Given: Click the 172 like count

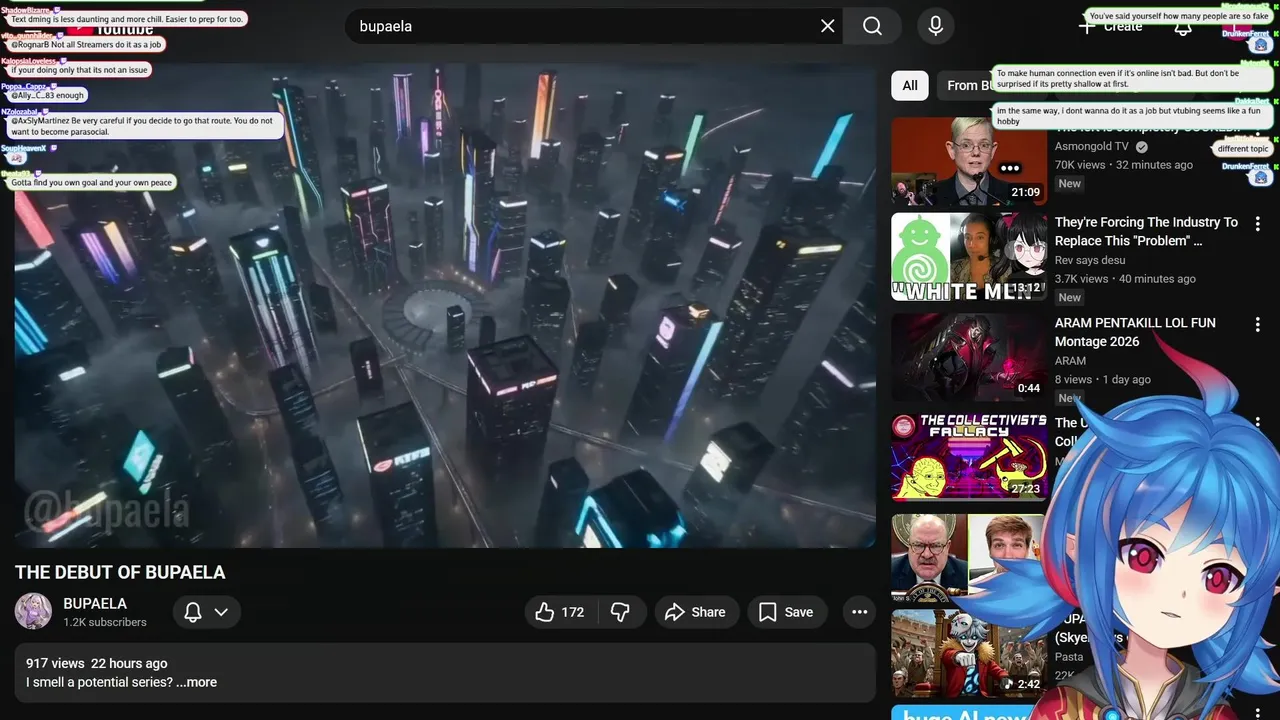Looking at the screenshot, I should (573, 612).
